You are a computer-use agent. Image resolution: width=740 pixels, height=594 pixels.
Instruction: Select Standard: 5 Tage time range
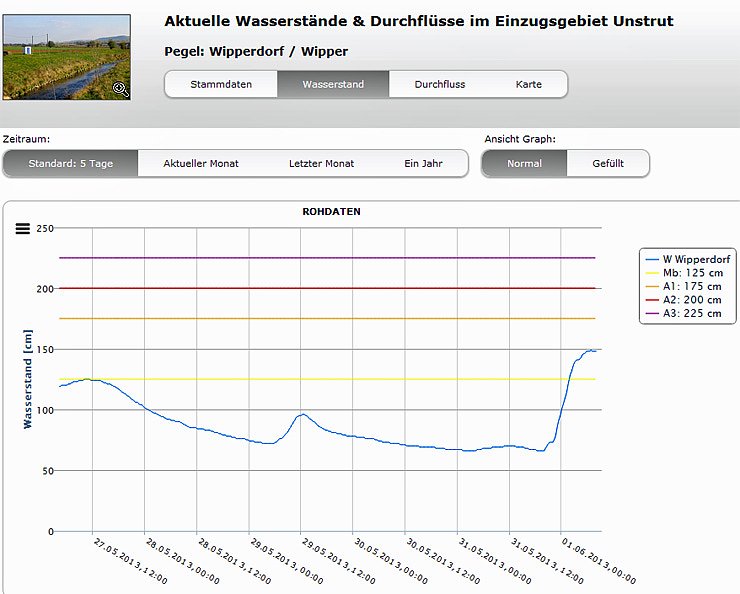70,163
